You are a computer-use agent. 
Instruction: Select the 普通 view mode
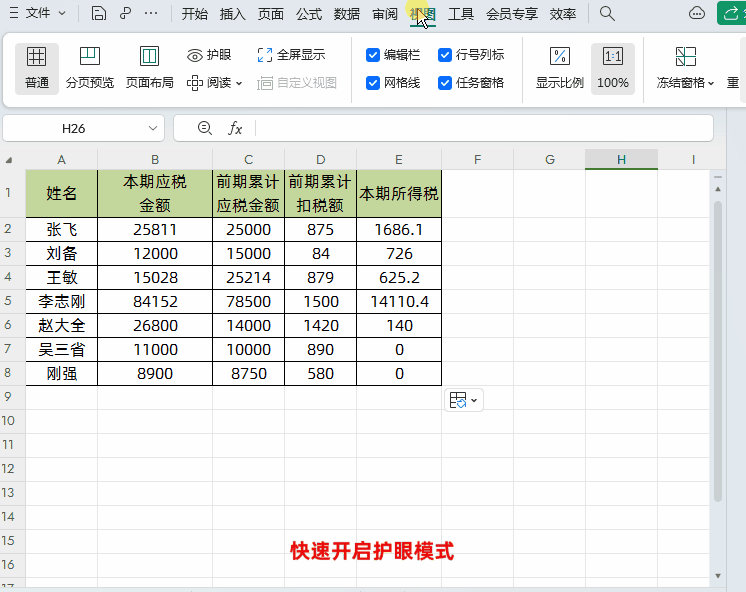[37, 69]
